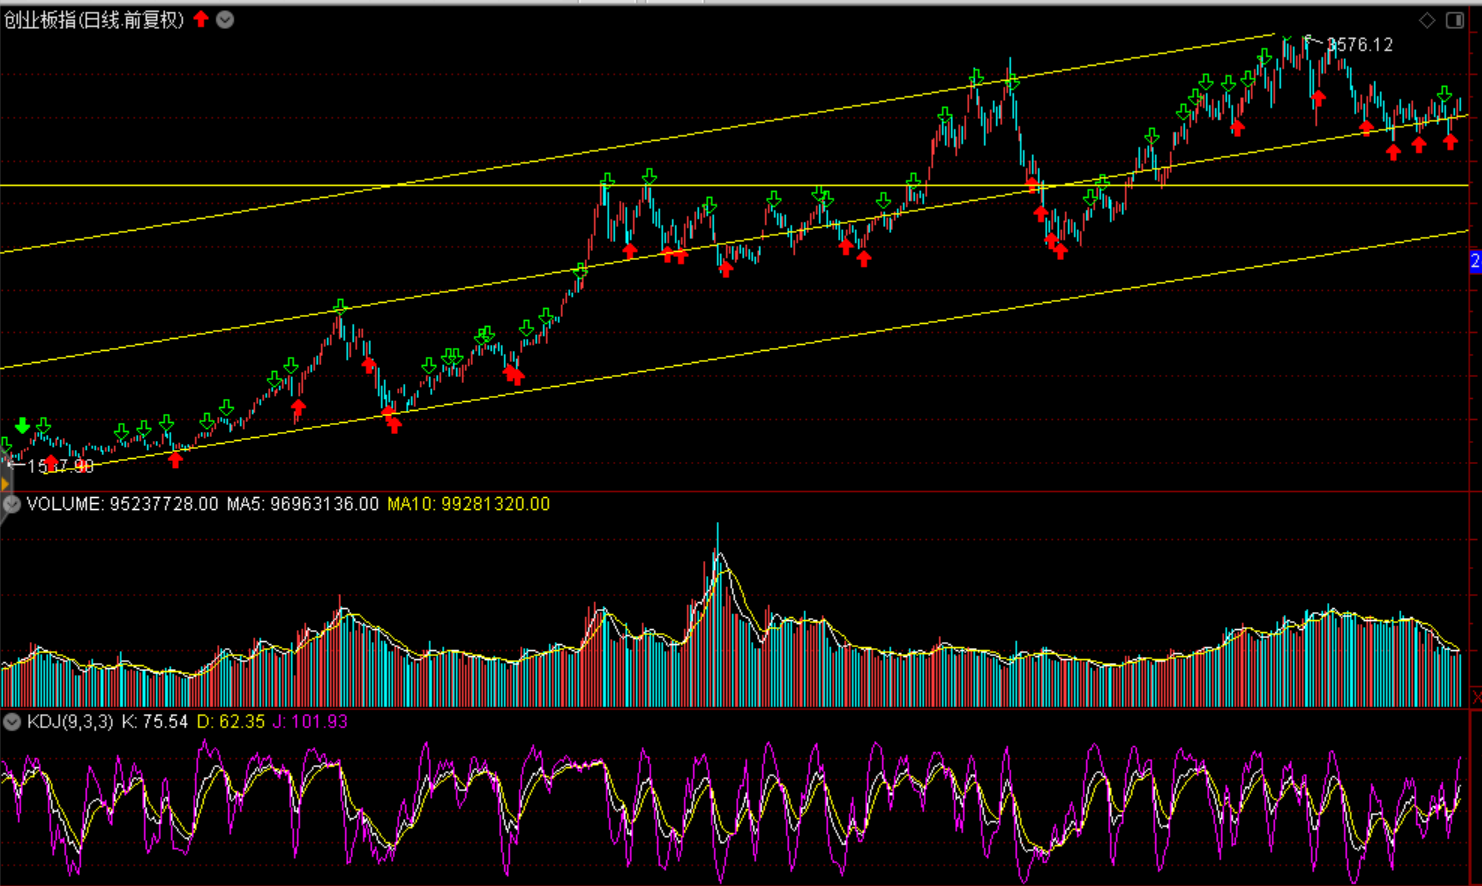Click the yellow D: 62.35 value

click(231, 722)
